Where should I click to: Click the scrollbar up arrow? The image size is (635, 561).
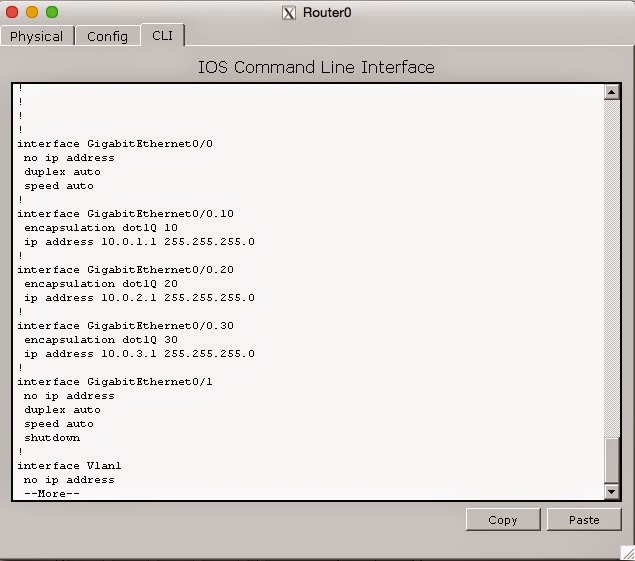point(612,92)
